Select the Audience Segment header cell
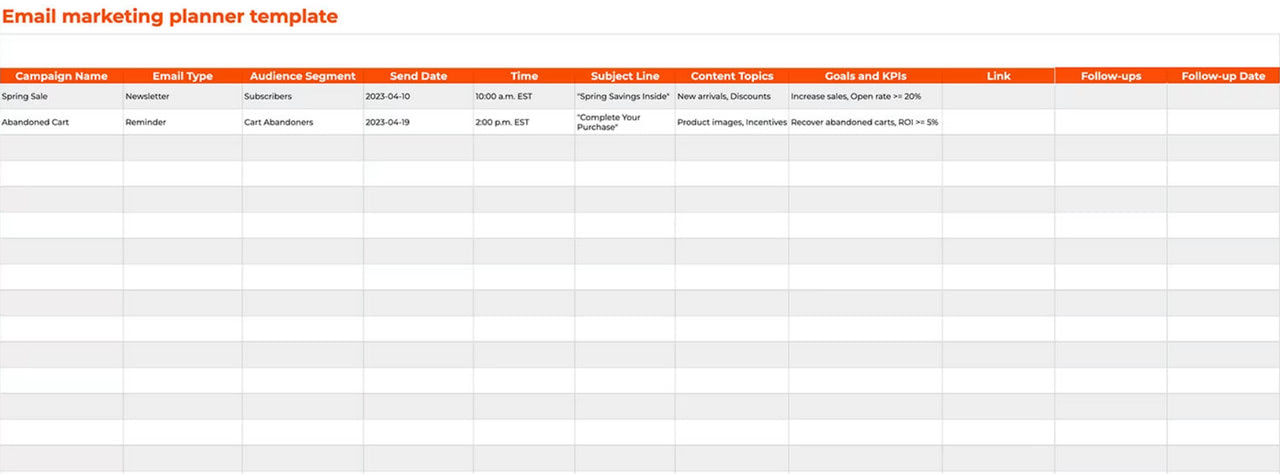 coord(303,76)
